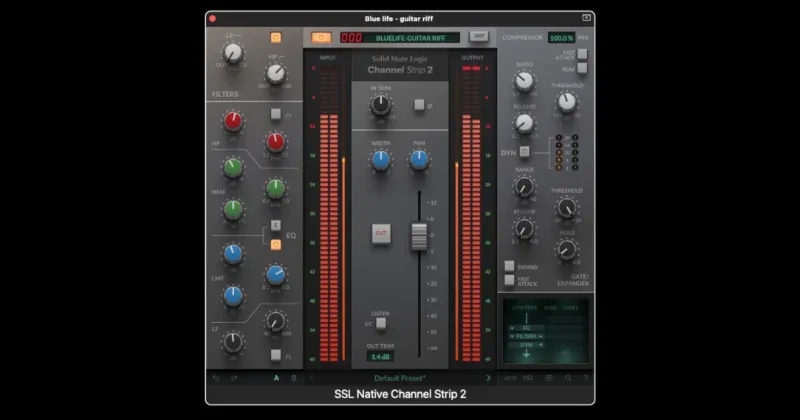Open help with the question mark icon

(586, 378)
